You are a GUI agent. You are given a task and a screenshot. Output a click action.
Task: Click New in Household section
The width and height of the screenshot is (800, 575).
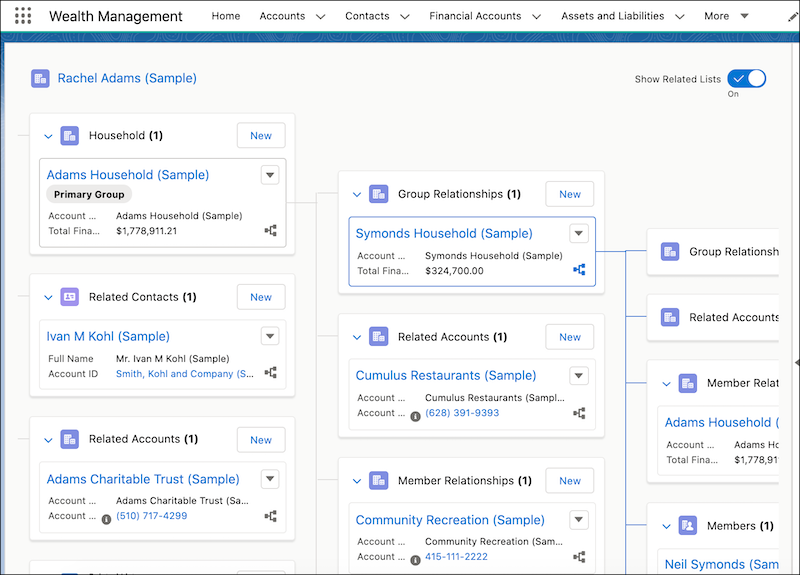261,136
